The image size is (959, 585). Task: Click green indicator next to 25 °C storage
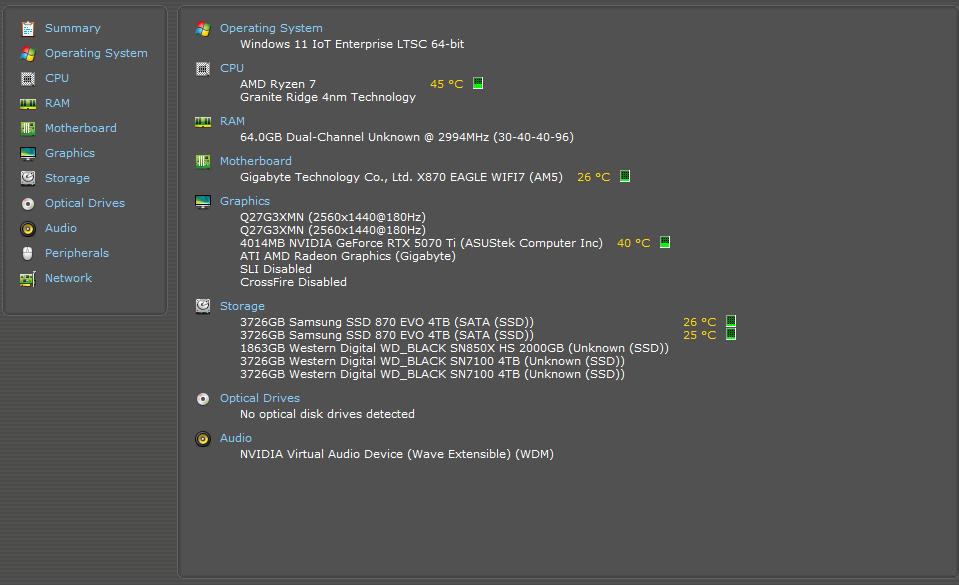[x=731, y=334]
